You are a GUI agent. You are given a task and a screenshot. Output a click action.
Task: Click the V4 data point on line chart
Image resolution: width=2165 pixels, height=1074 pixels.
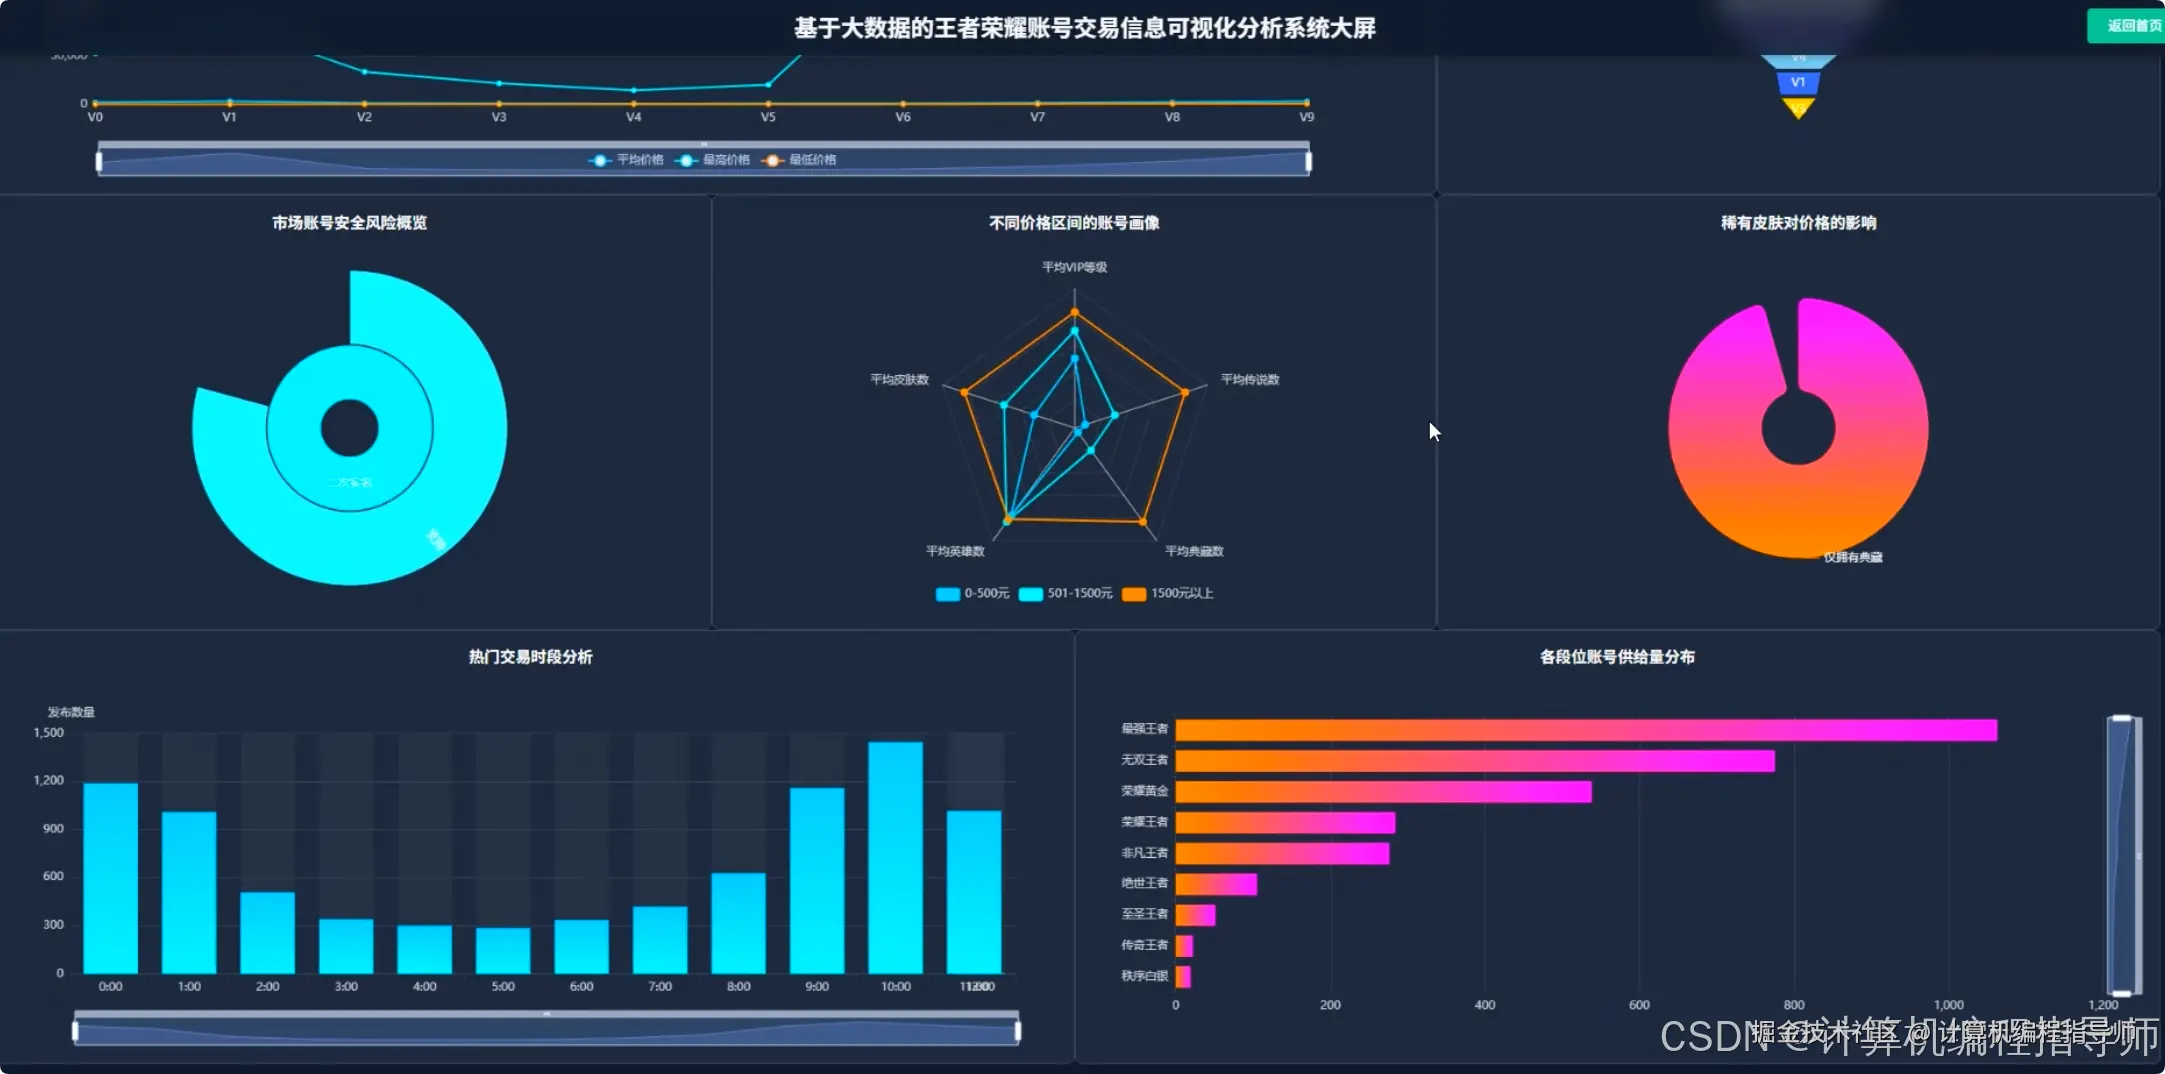(x=633, y=90)
